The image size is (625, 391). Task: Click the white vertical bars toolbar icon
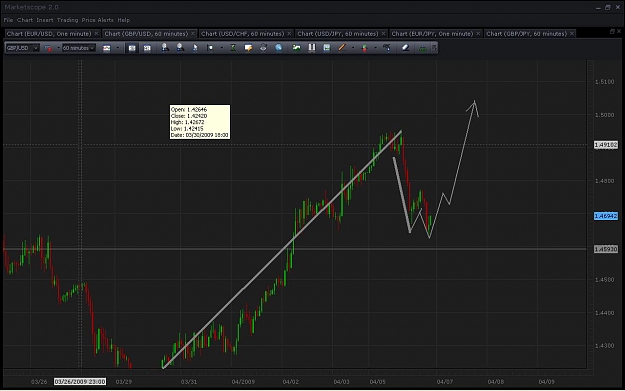312,48
